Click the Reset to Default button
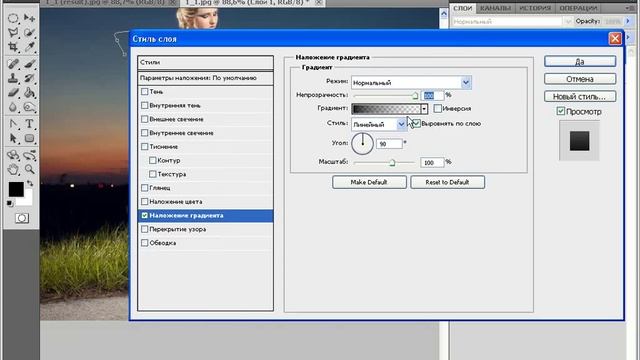Screen dimensions: 640x360 coord(447,182)
